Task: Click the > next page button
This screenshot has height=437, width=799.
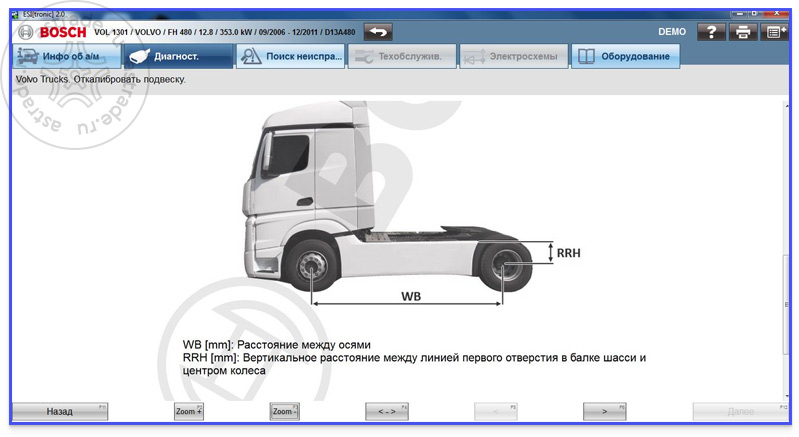Action: 604,412
